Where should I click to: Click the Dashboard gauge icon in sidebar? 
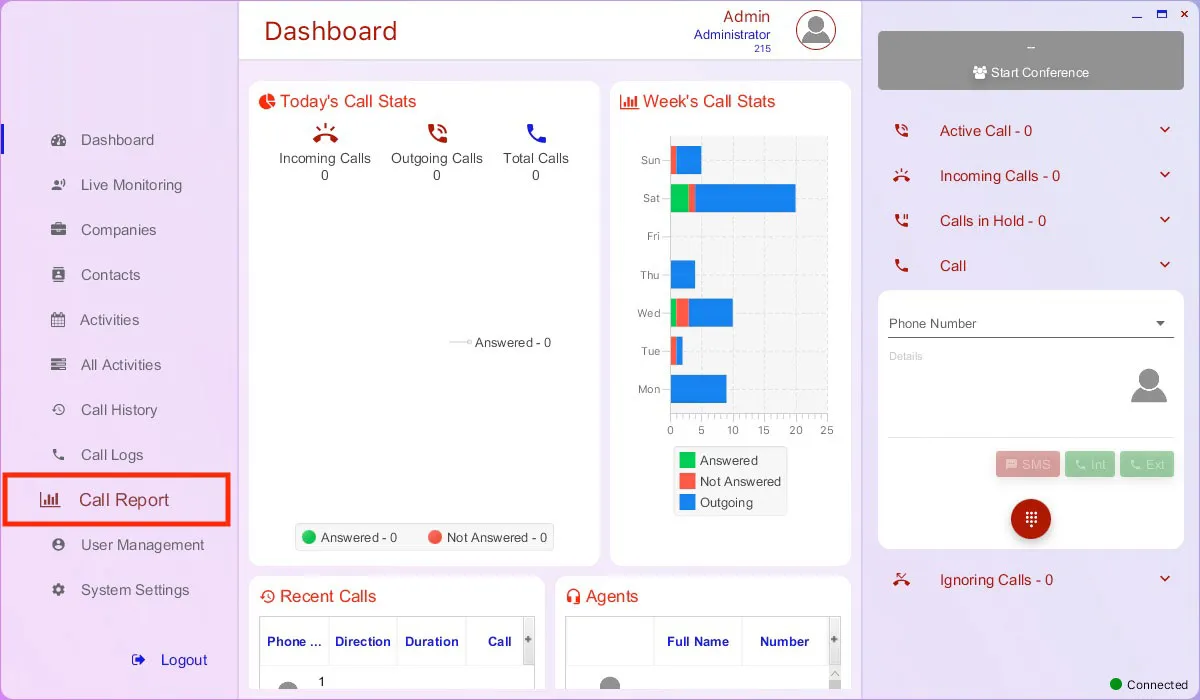coord(58,140)
